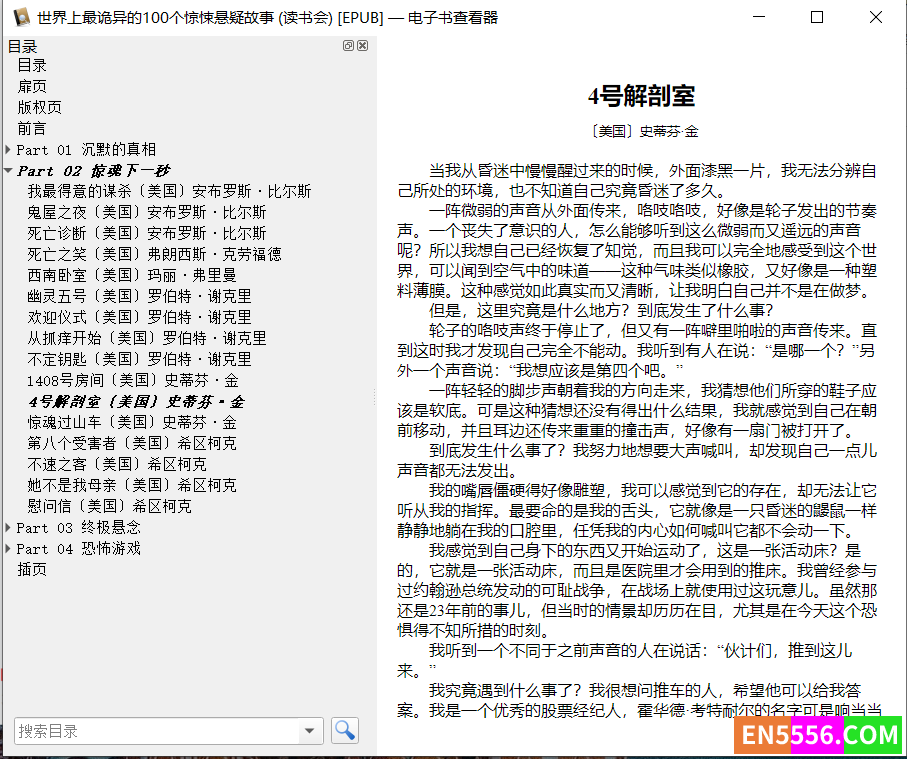This screenshot has width=907, height=759.
Task: Select Part 01 沉默的真相 label
Action: [x=86, y=150]
